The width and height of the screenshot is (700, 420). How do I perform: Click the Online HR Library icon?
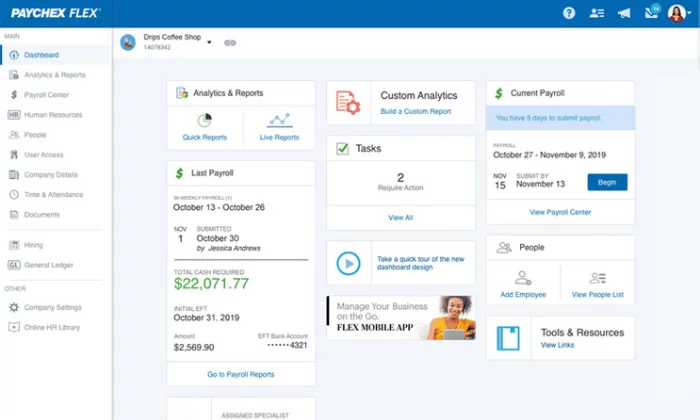pos(14,327)
